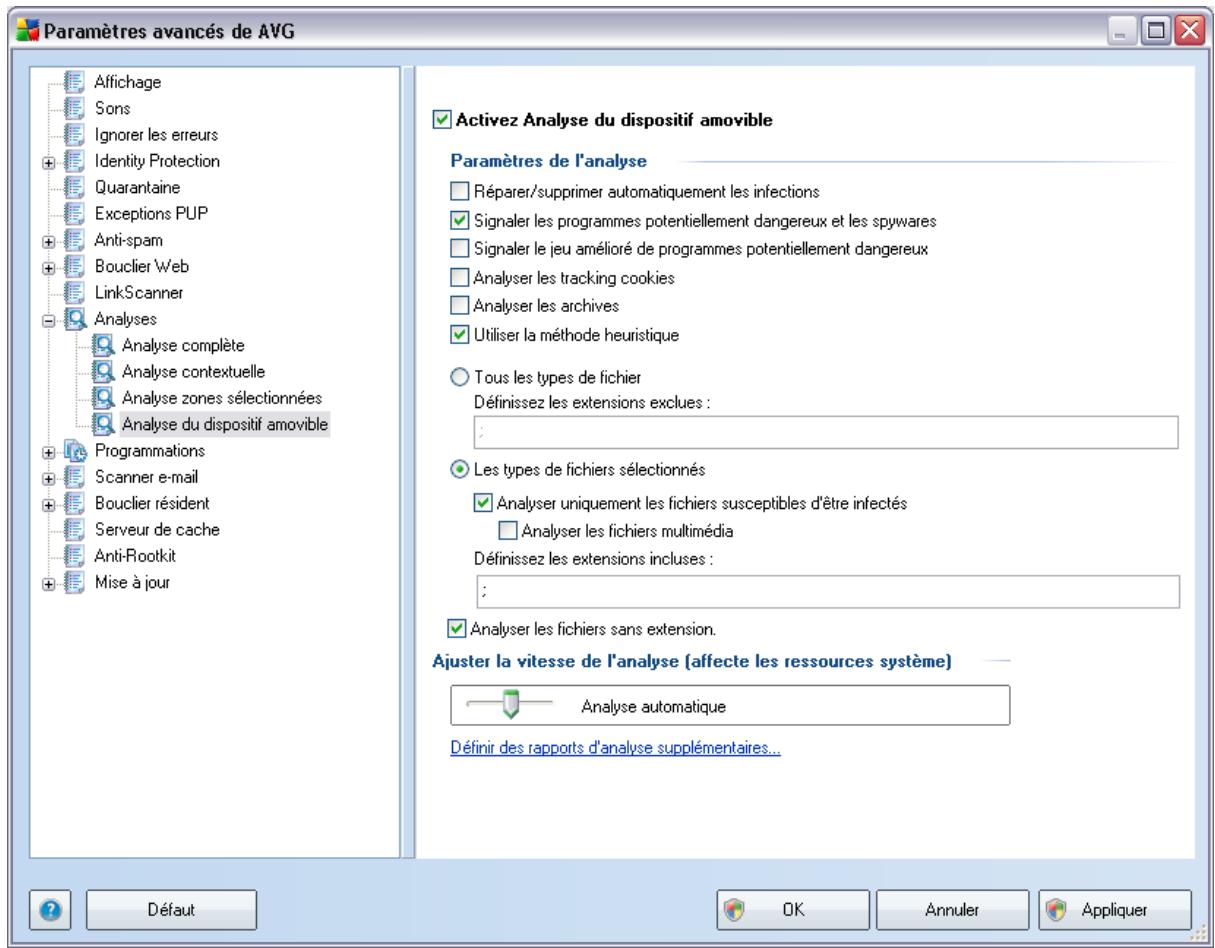Image resolution: width=1215 pixels, height=948 pixels.
Task: Click the Appliquer button
Action: click(x=1116, y=908)
